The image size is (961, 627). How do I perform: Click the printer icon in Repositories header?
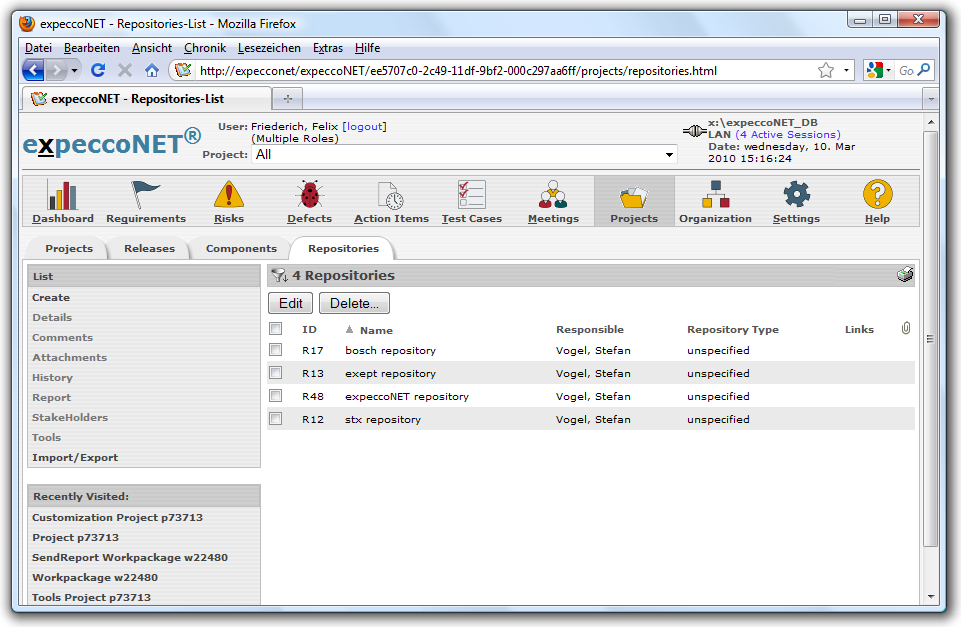[905, 276]
